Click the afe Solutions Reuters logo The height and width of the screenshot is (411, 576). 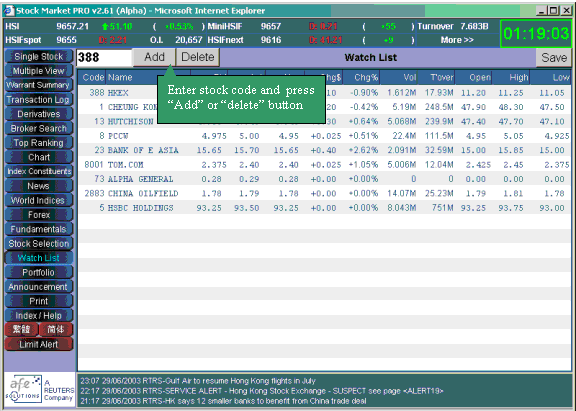[39, 389]
